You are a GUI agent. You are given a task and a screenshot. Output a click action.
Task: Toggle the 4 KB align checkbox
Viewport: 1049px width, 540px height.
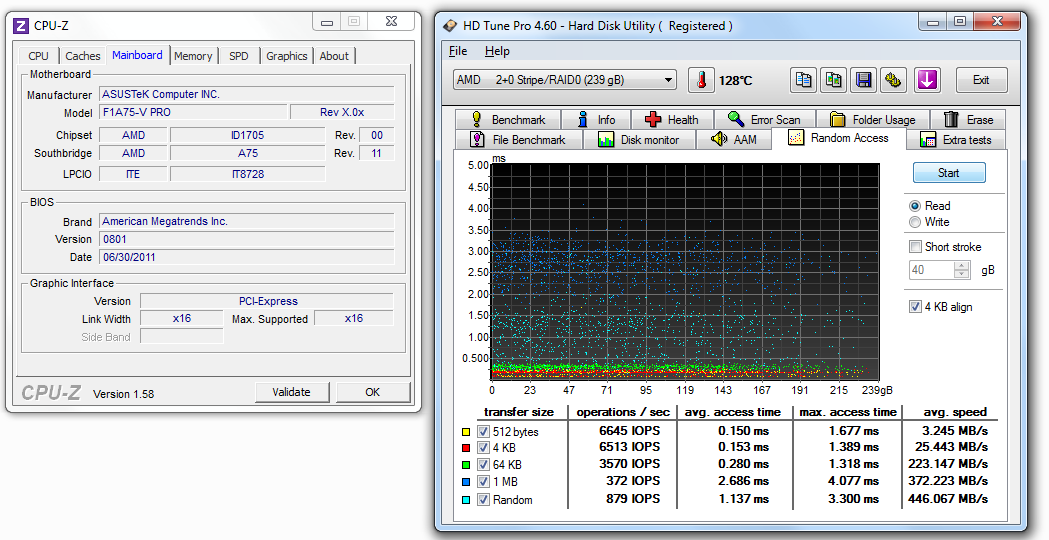click(915, 306)
